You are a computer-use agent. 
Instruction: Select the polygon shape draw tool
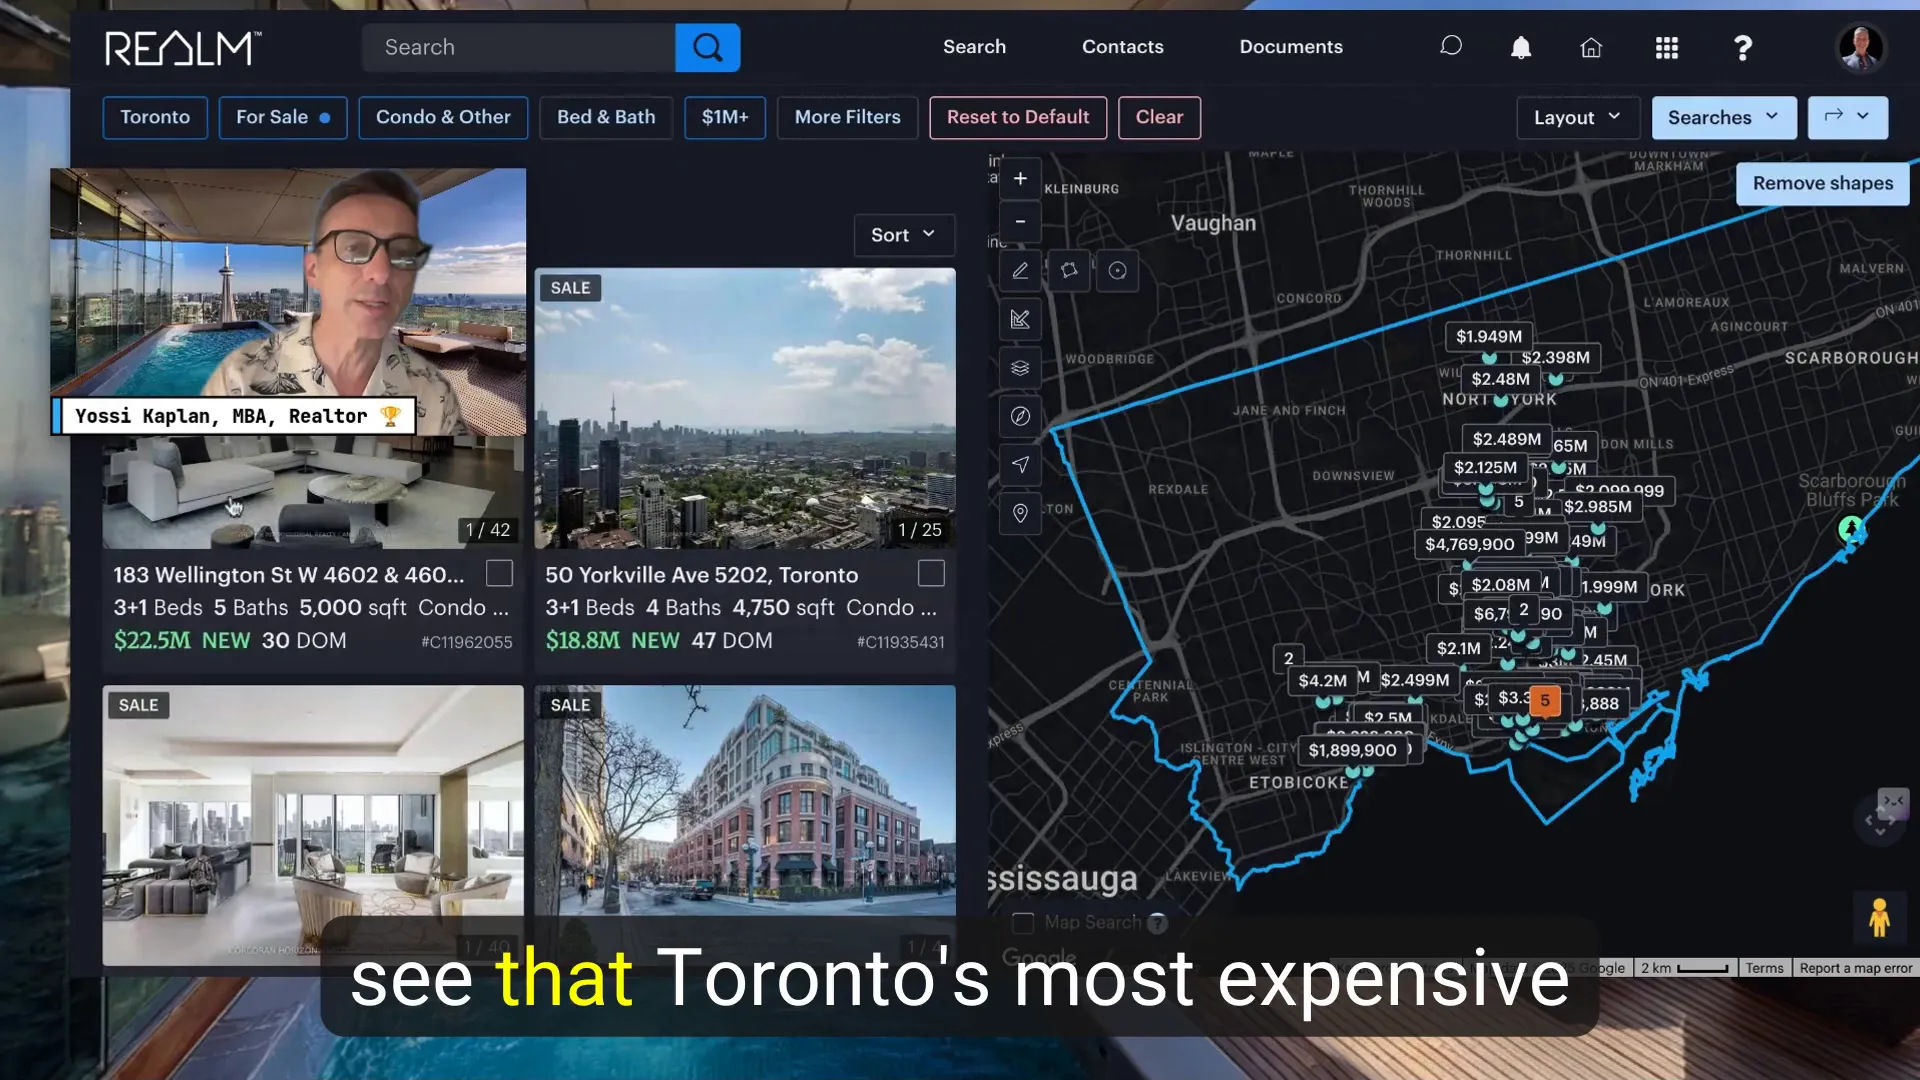[1069, 271]
